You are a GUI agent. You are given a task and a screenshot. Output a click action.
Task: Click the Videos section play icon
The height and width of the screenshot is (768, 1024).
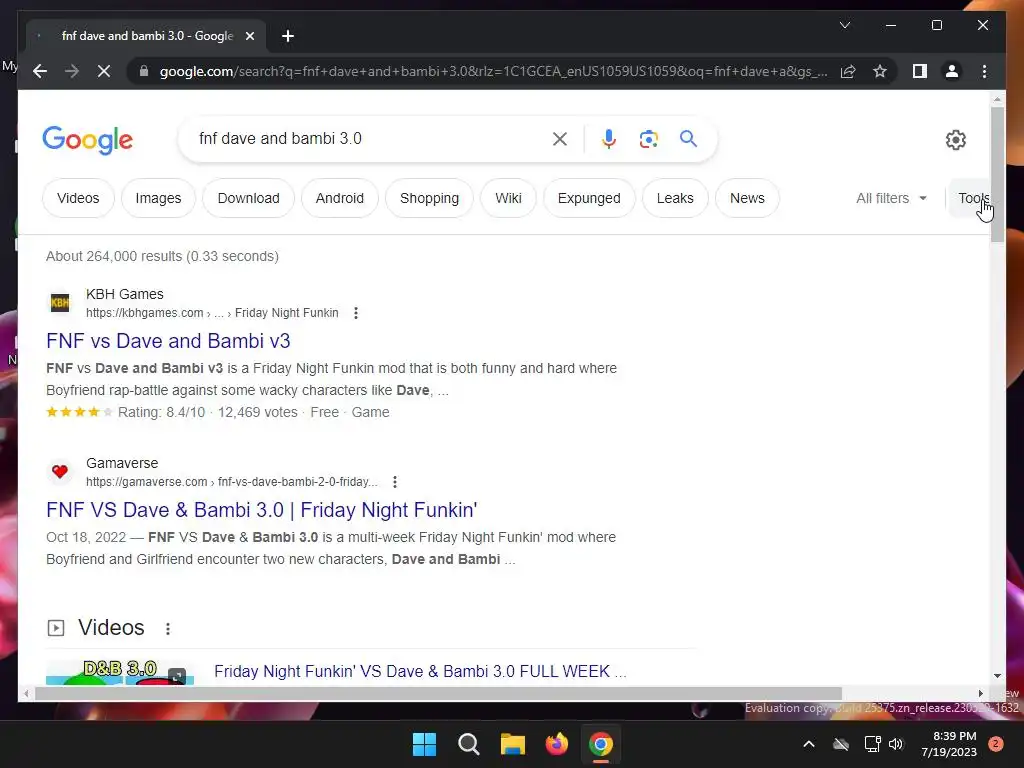(x=56, y=628)
